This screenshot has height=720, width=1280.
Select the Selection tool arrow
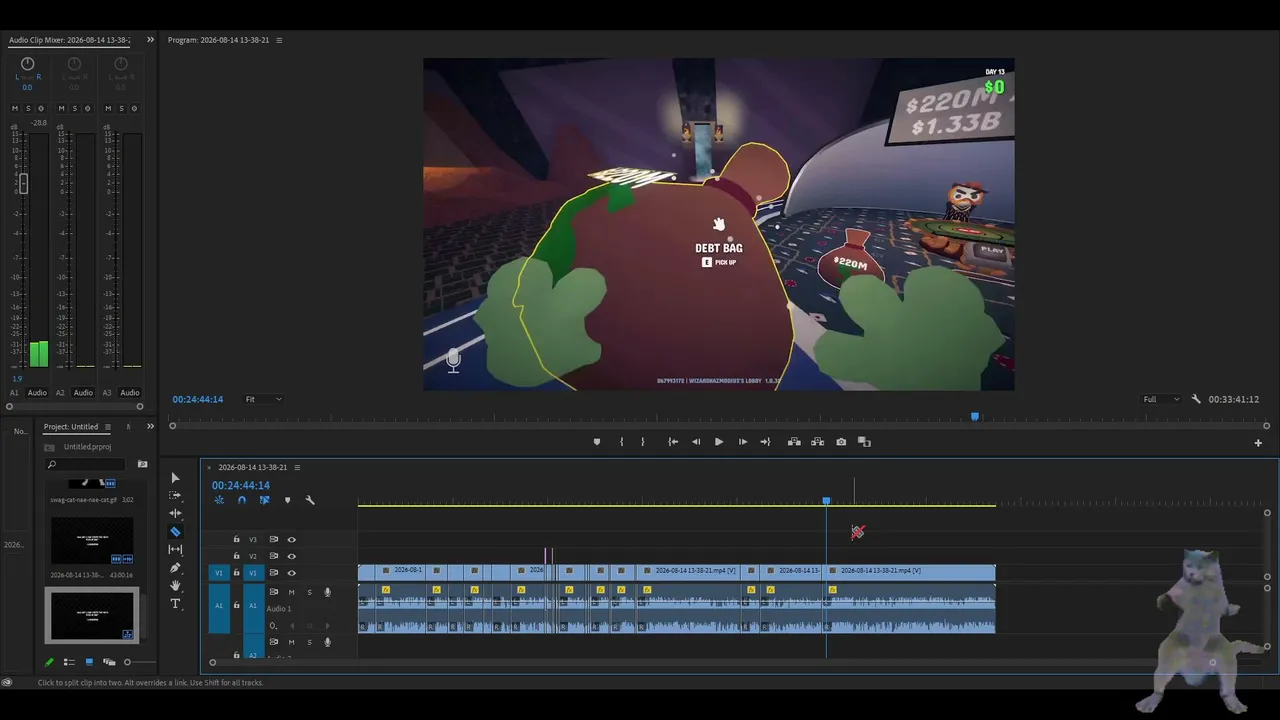pyautogui.click(x=175, y=478)
